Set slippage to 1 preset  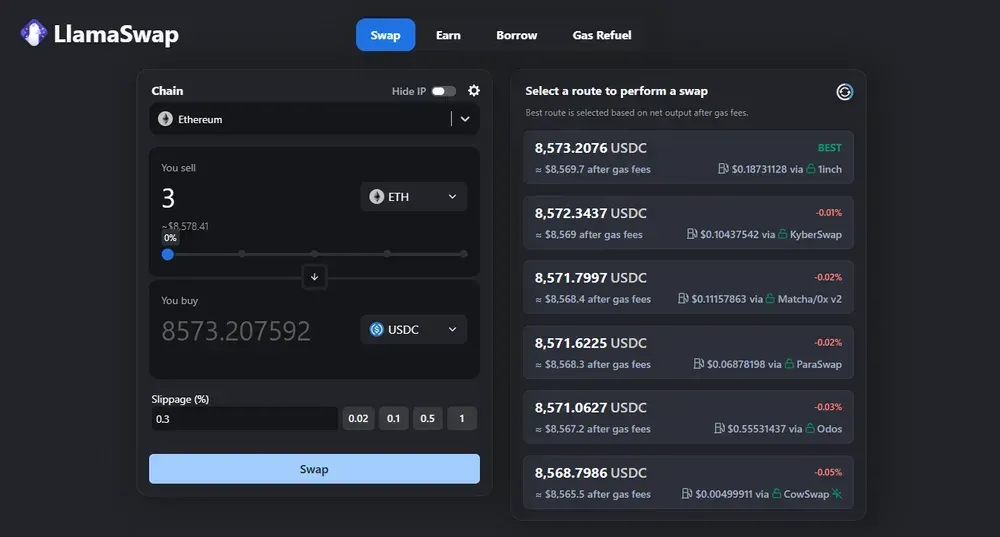[x=462, y=418]
